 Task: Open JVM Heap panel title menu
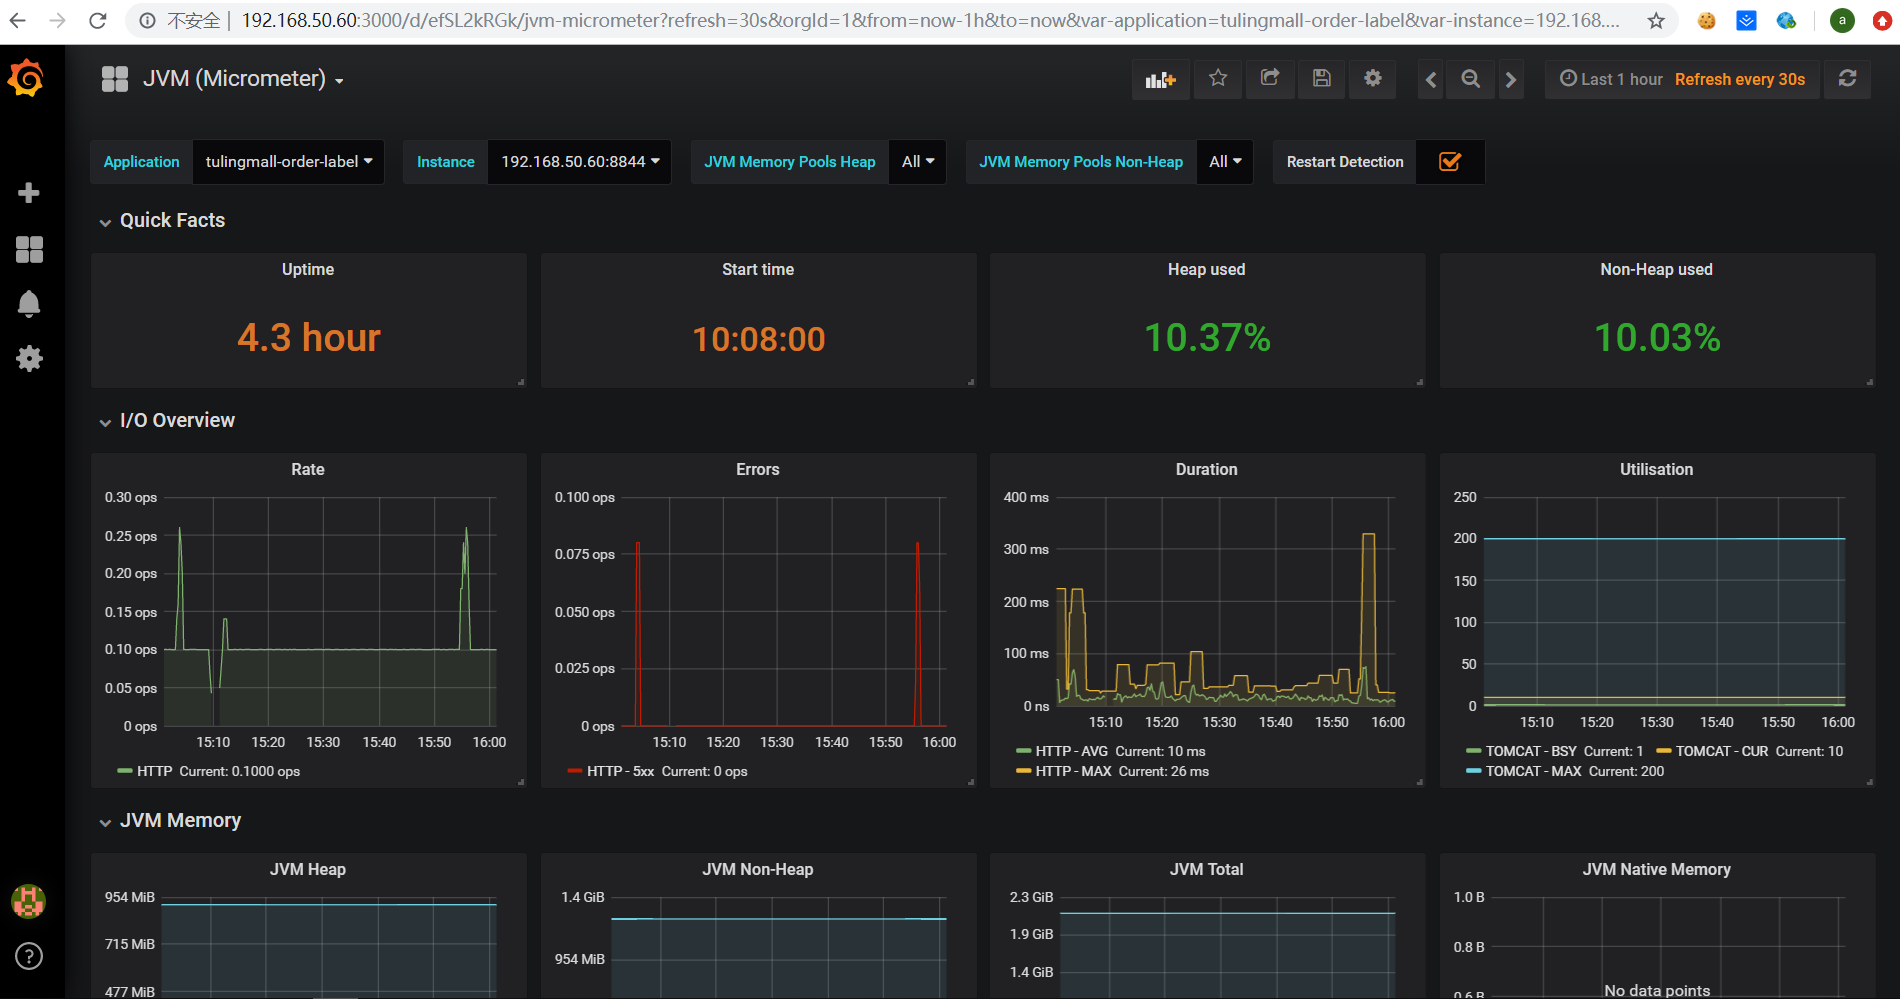[x=308, y=869]
